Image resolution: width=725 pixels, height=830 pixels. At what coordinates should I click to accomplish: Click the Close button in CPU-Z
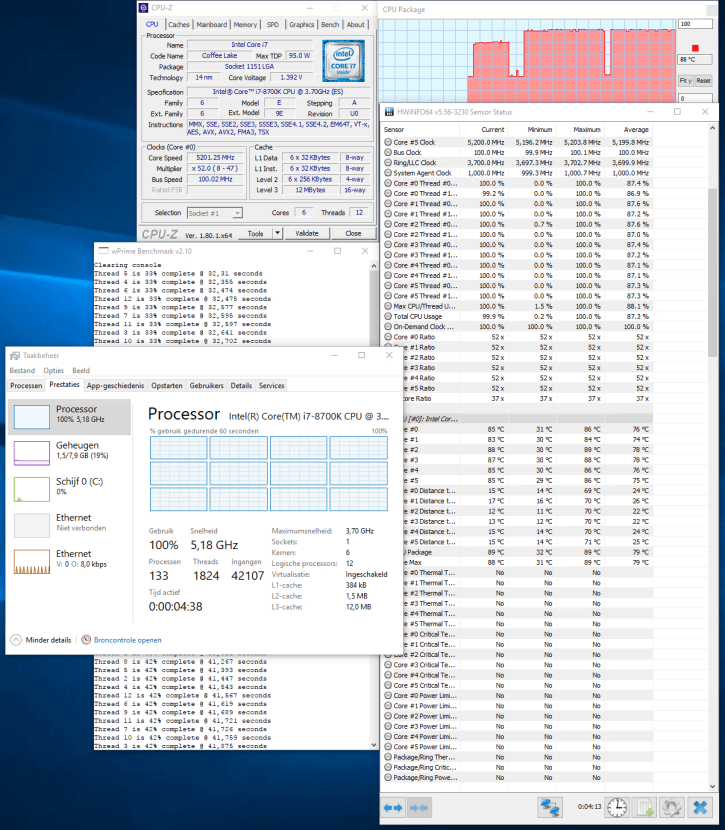point(354,233)
